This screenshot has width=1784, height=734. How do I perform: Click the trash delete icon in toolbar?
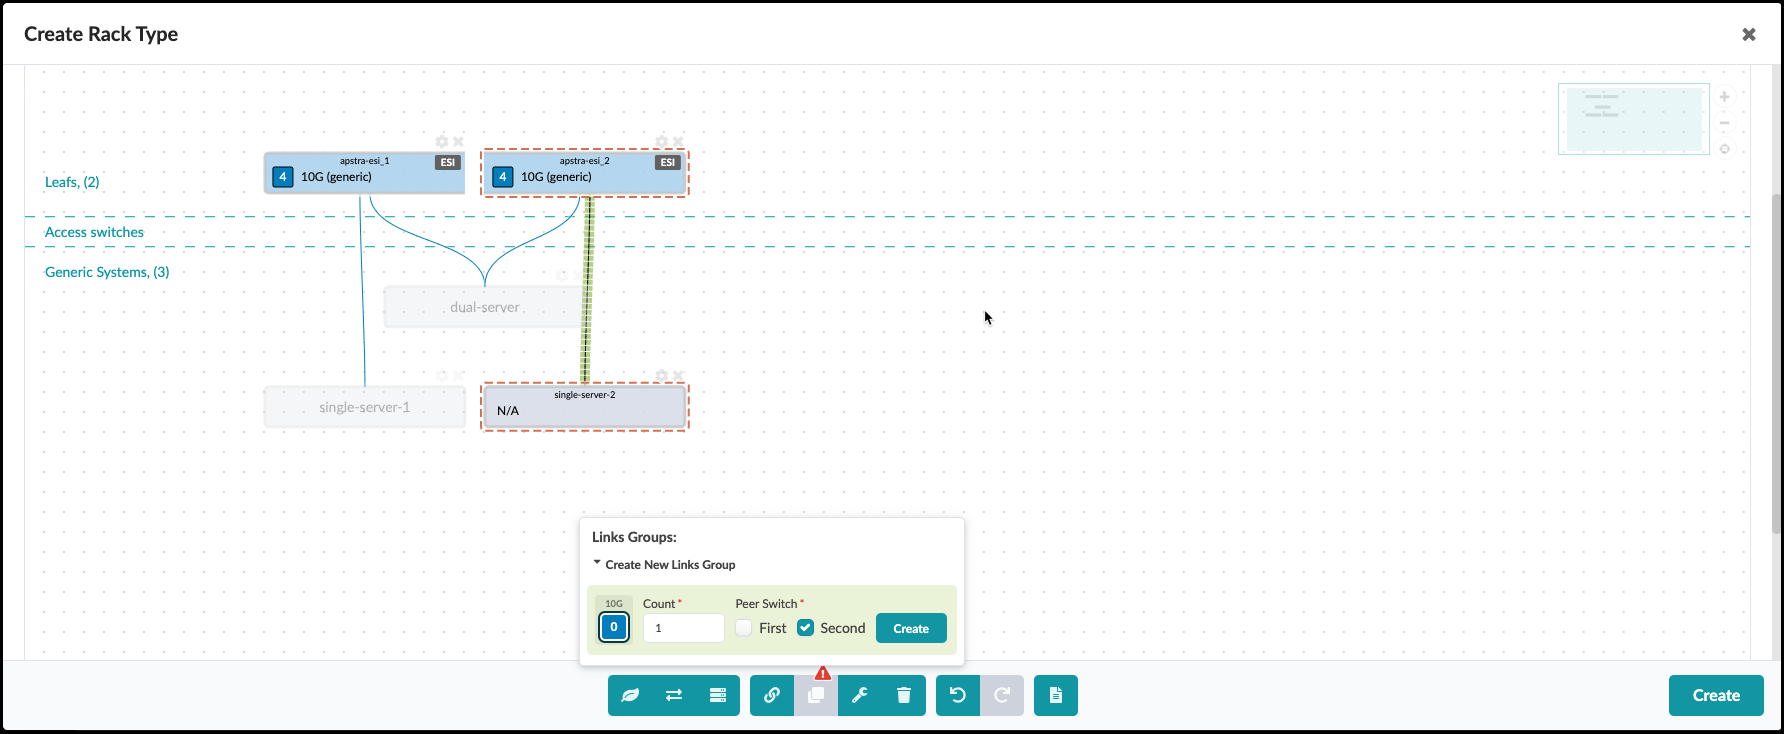click(904, 695)
